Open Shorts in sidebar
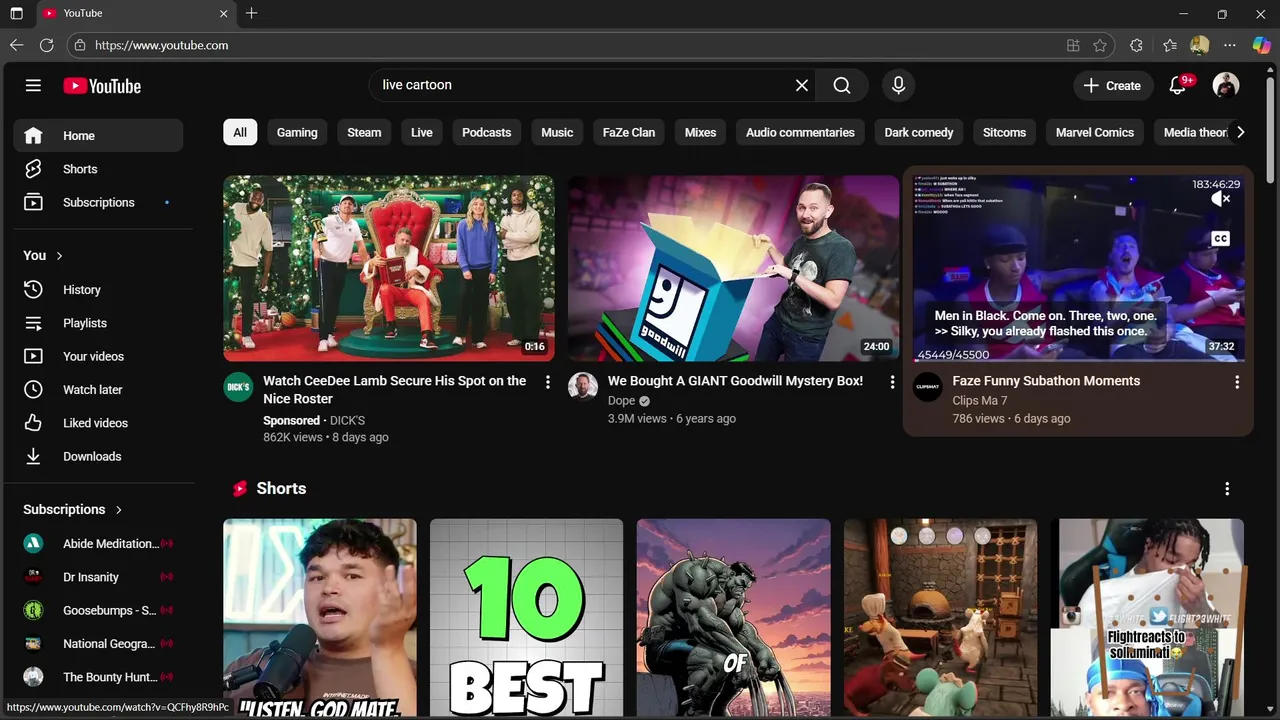1280x720 pixels. (x=98, y=169)
